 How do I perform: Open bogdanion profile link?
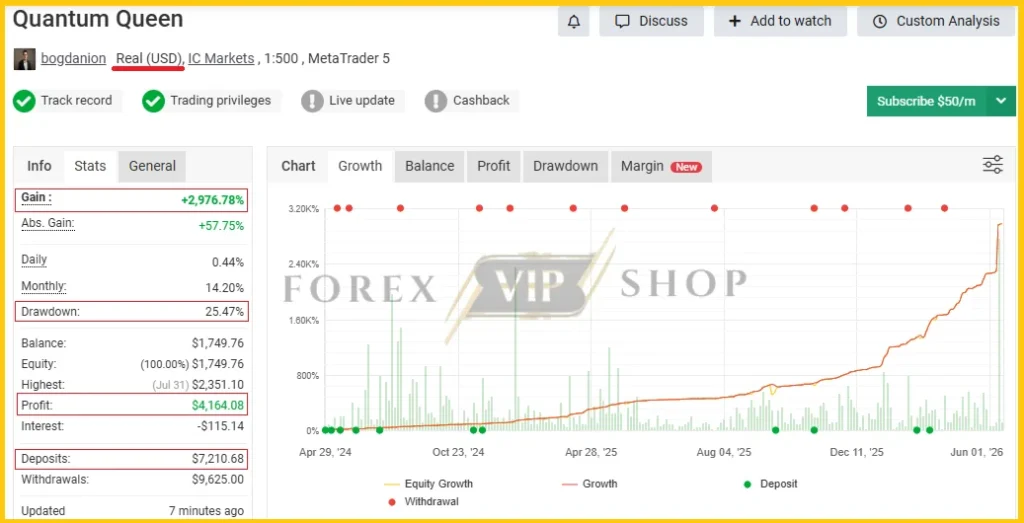click(73, 58)
